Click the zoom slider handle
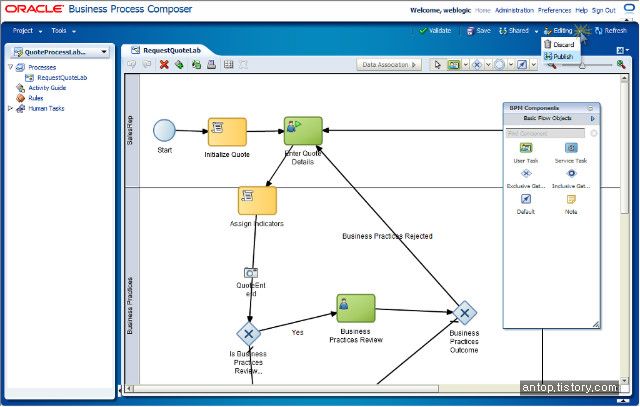This screenshot has height=407, width=640. (582, 65)
